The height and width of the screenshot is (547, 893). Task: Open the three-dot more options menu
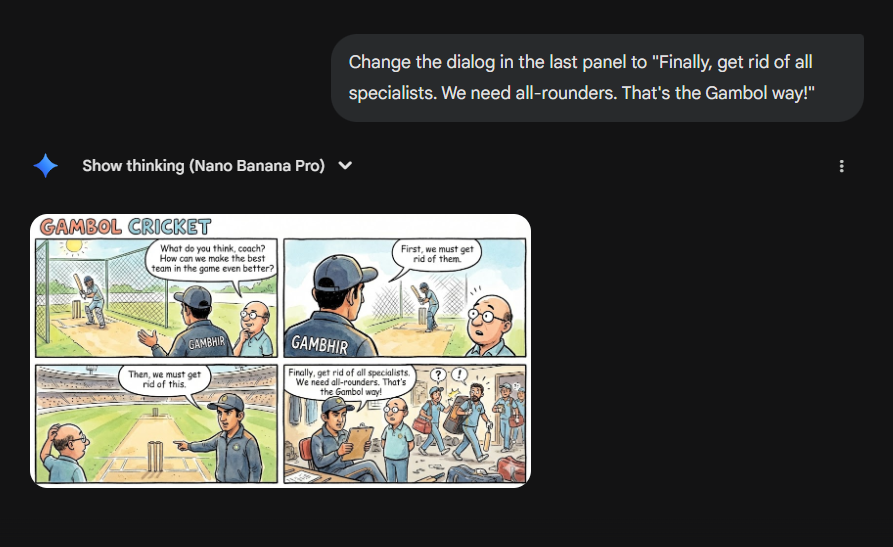841,166
